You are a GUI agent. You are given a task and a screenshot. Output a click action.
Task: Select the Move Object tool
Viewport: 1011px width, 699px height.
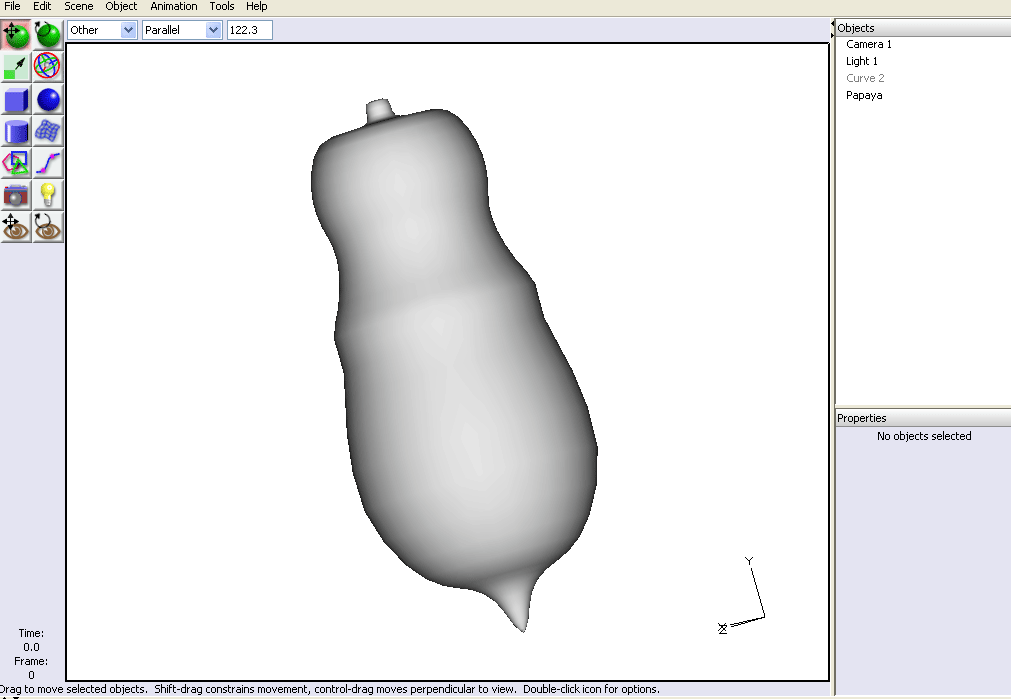[16, 35]
